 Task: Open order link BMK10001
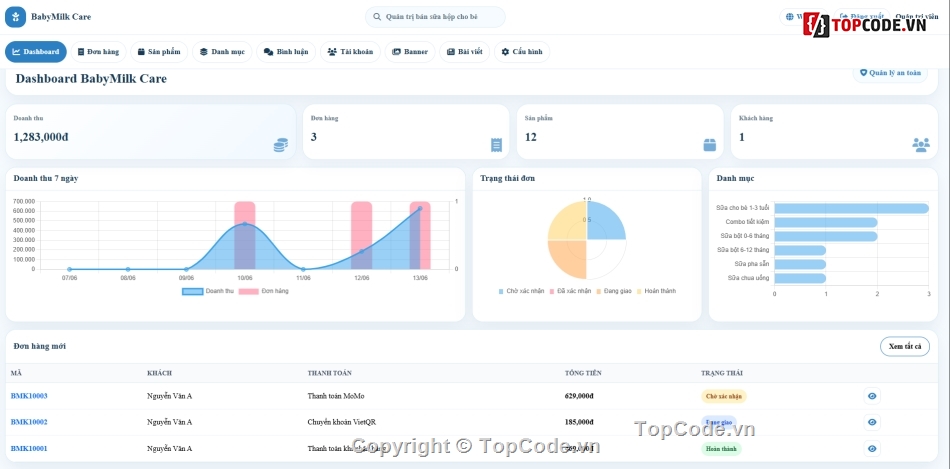pos(29,449)
